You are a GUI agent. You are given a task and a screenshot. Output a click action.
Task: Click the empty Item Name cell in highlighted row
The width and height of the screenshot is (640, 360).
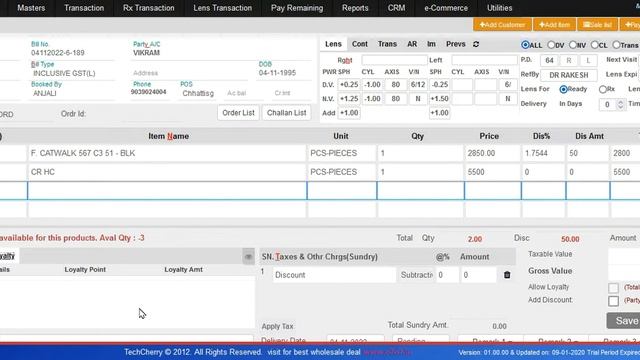pyautogui.click(x=167, y=191)
